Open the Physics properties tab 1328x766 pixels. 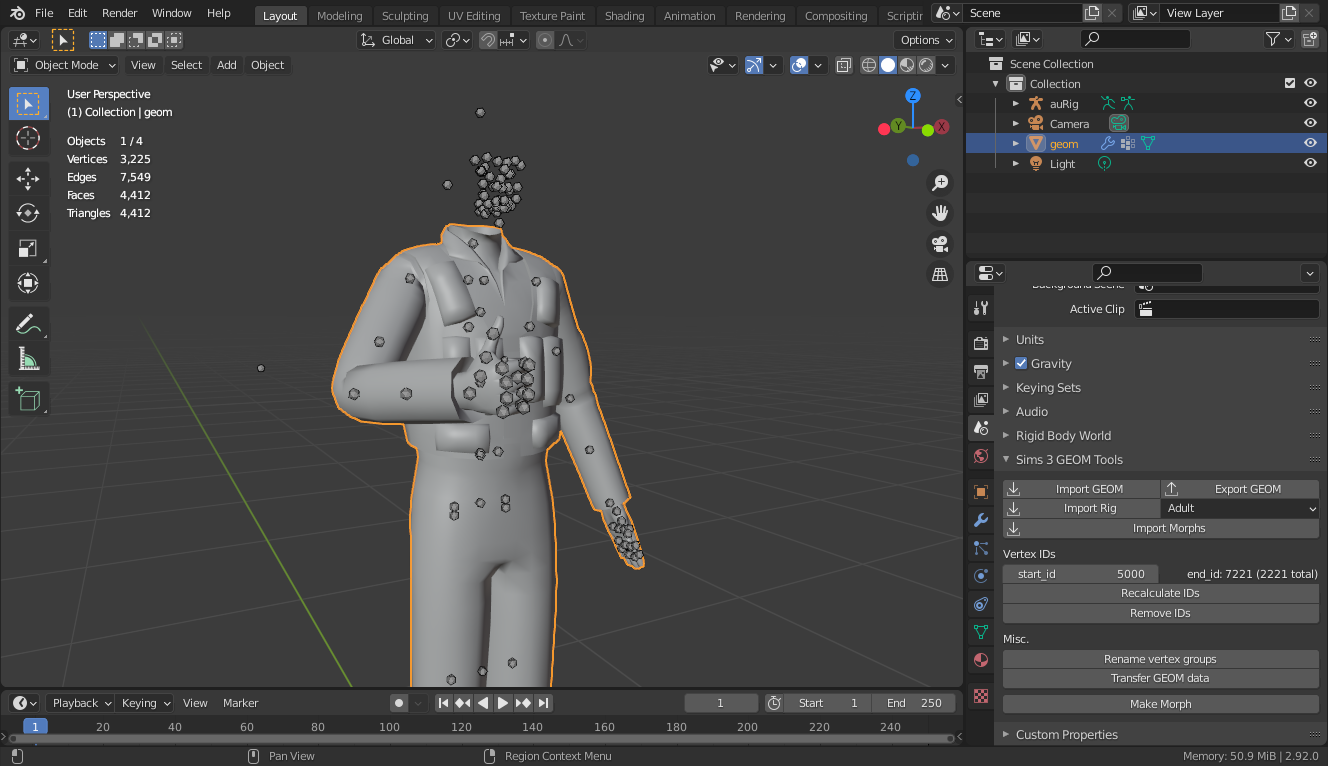point(981,576)
